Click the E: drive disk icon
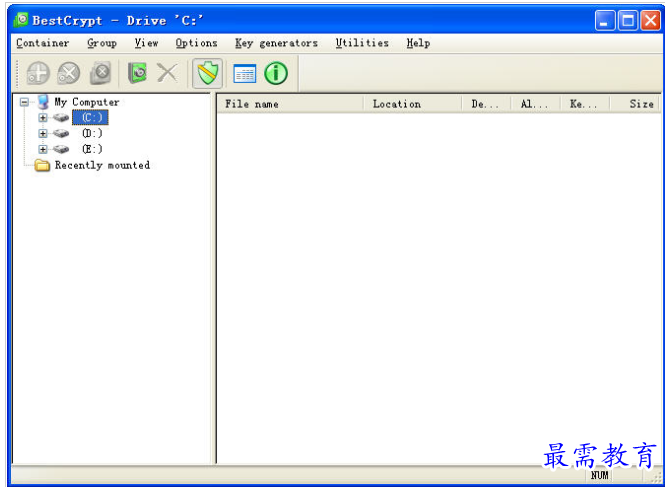This screenshot has height=487, width=665. pyautogui.click(x=61, y=149)
